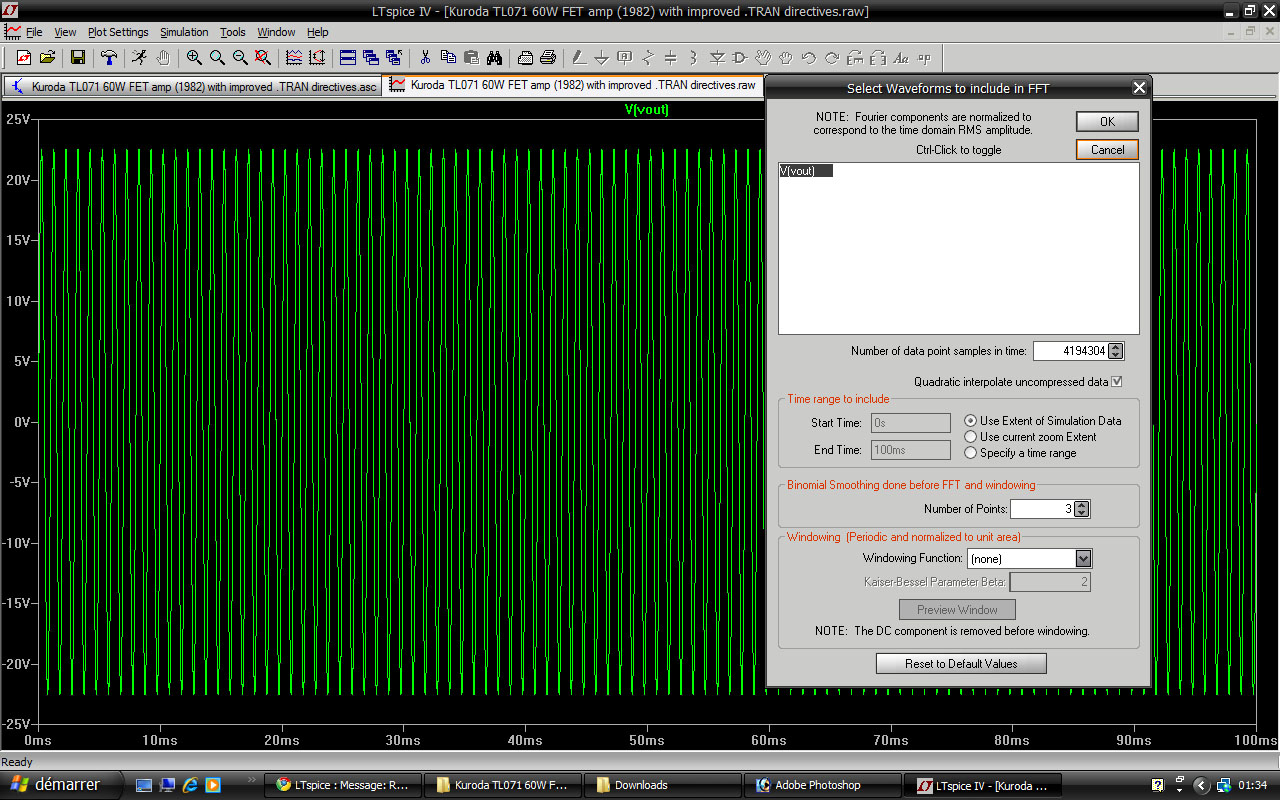Click the Cut scissors icon
Image resolution: width=1280 pixels, height=800 pixels.
pyautogui.click(x=425, y=58)
